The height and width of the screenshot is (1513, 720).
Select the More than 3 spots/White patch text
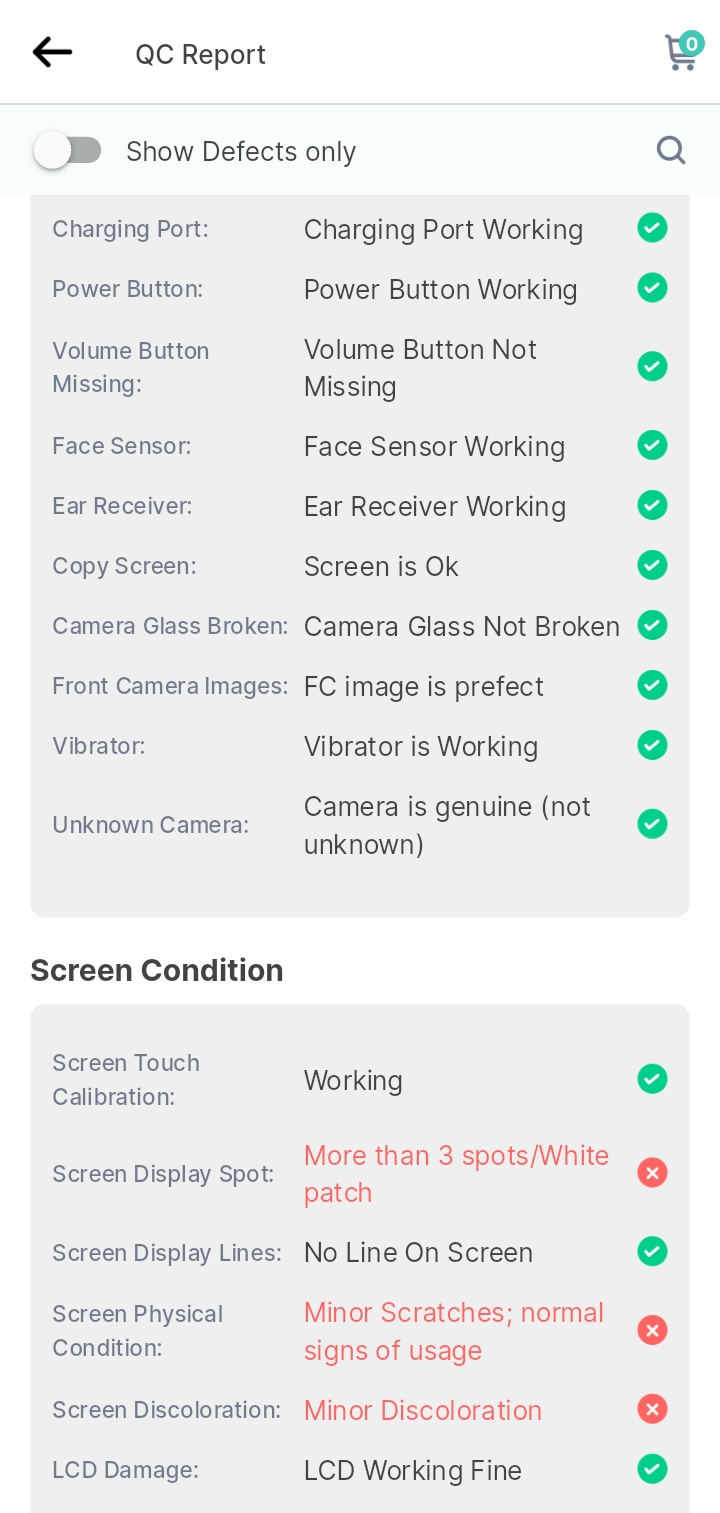pyautogui.click(x=456, y=1174)
